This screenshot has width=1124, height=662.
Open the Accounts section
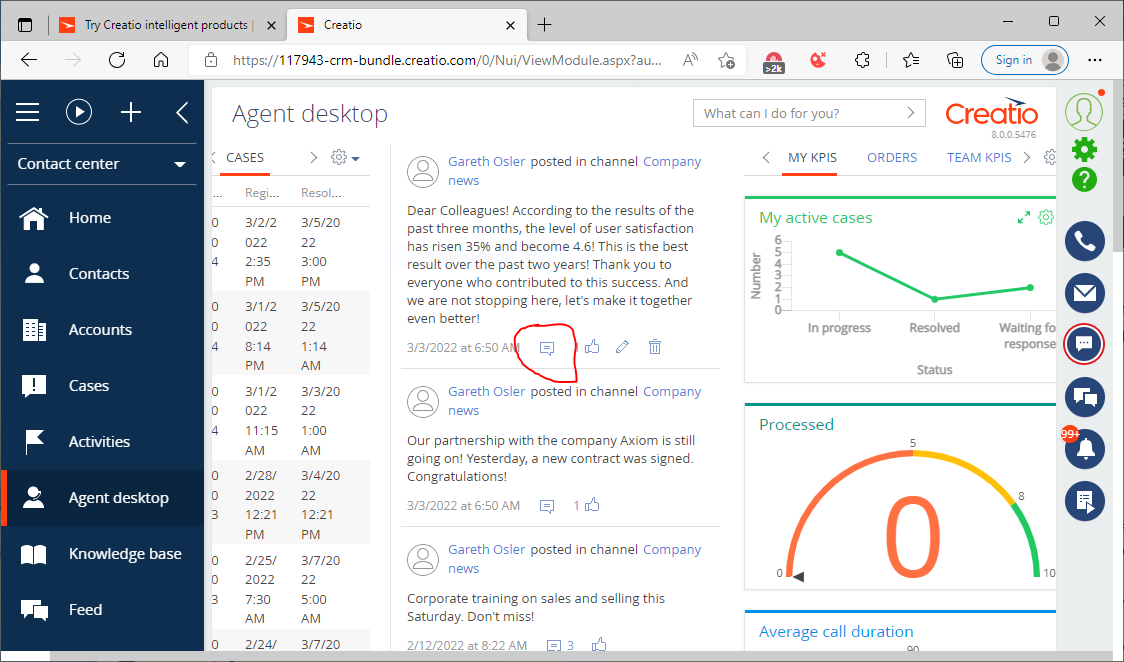coord(102,330)
